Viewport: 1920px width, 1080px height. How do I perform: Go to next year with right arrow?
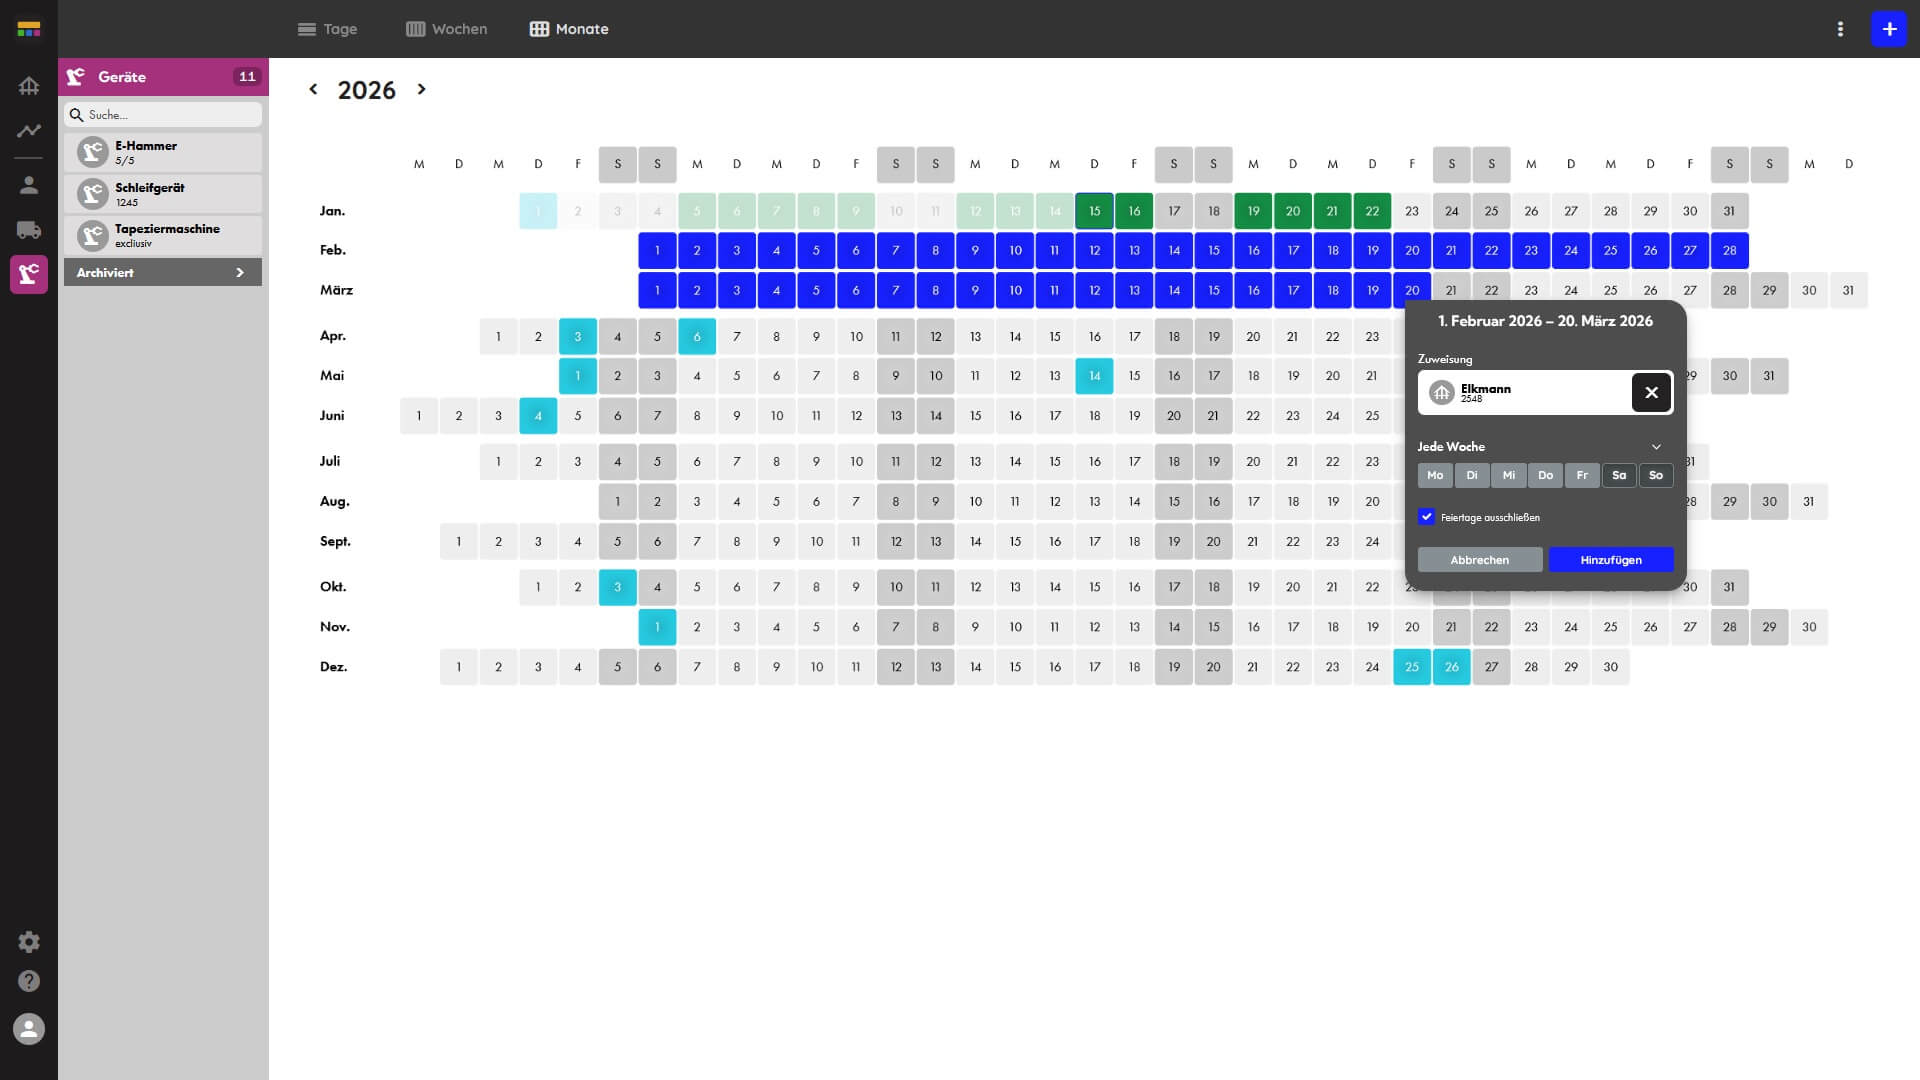pyautogui.click(x=422, y=89)
